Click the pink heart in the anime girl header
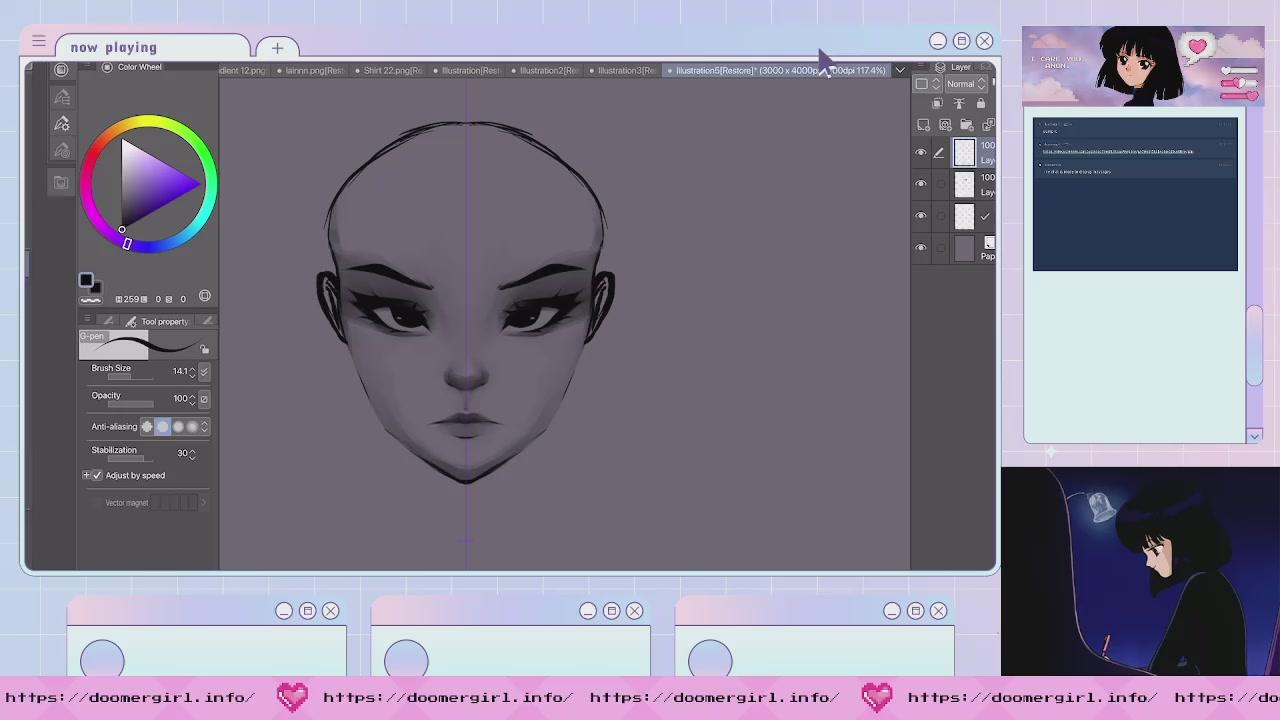Viewport: 1280px width, 720px height. [1198, 46]
